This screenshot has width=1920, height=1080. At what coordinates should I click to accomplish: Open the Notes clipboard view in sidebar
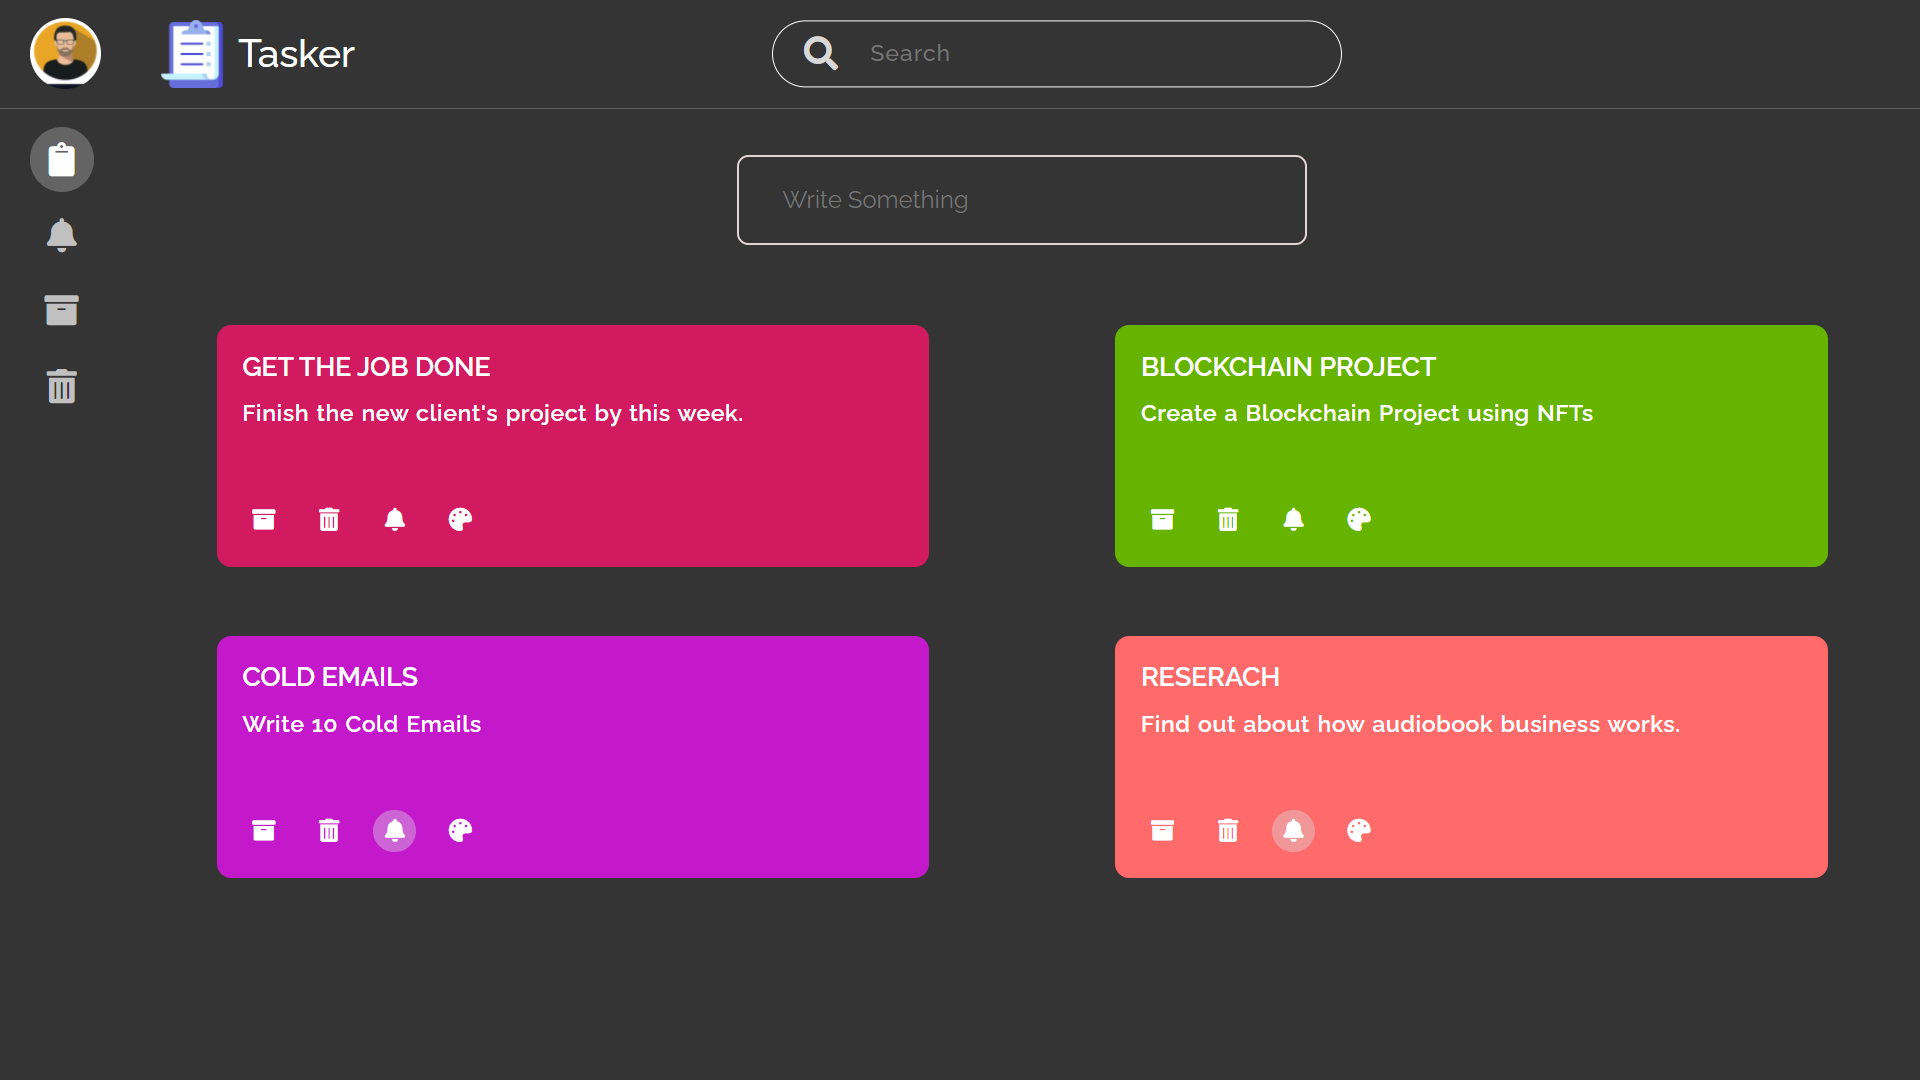[62, 160]
